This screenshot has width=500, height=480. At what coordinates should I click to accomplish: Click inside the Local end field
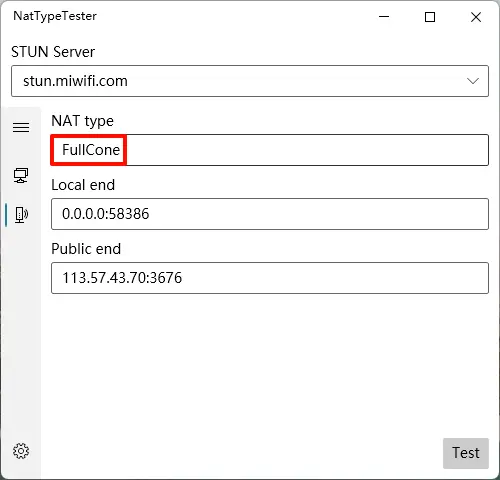(x=270, y=214)
